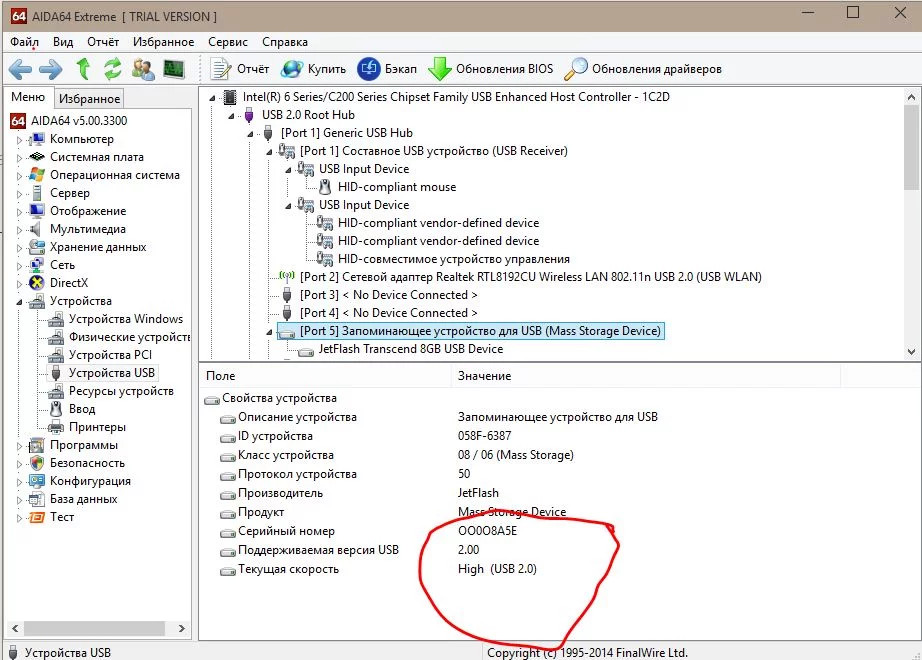Open the green monitor diagnostics icon
The width and height of the screenshot is (922, 660).
coord(173,69)
